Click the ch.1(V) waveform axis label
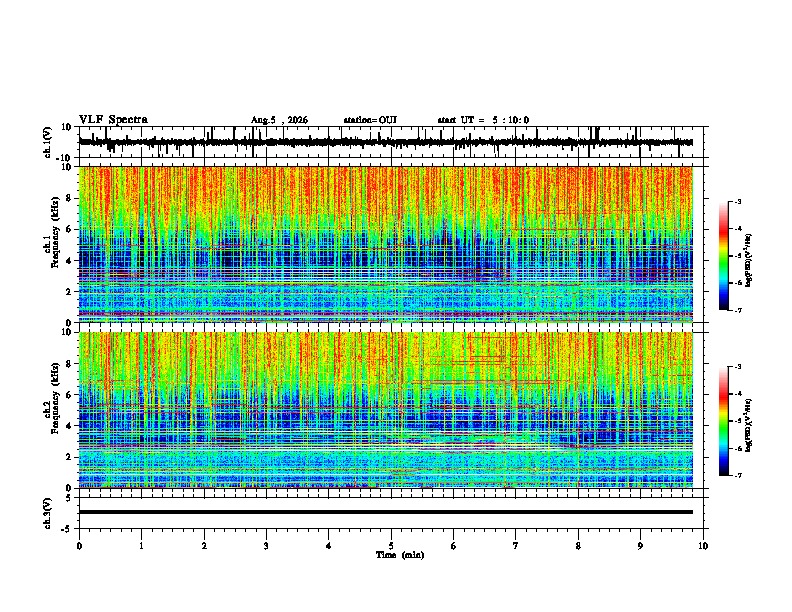Screen dimensions: 792x612 point(48,142)
